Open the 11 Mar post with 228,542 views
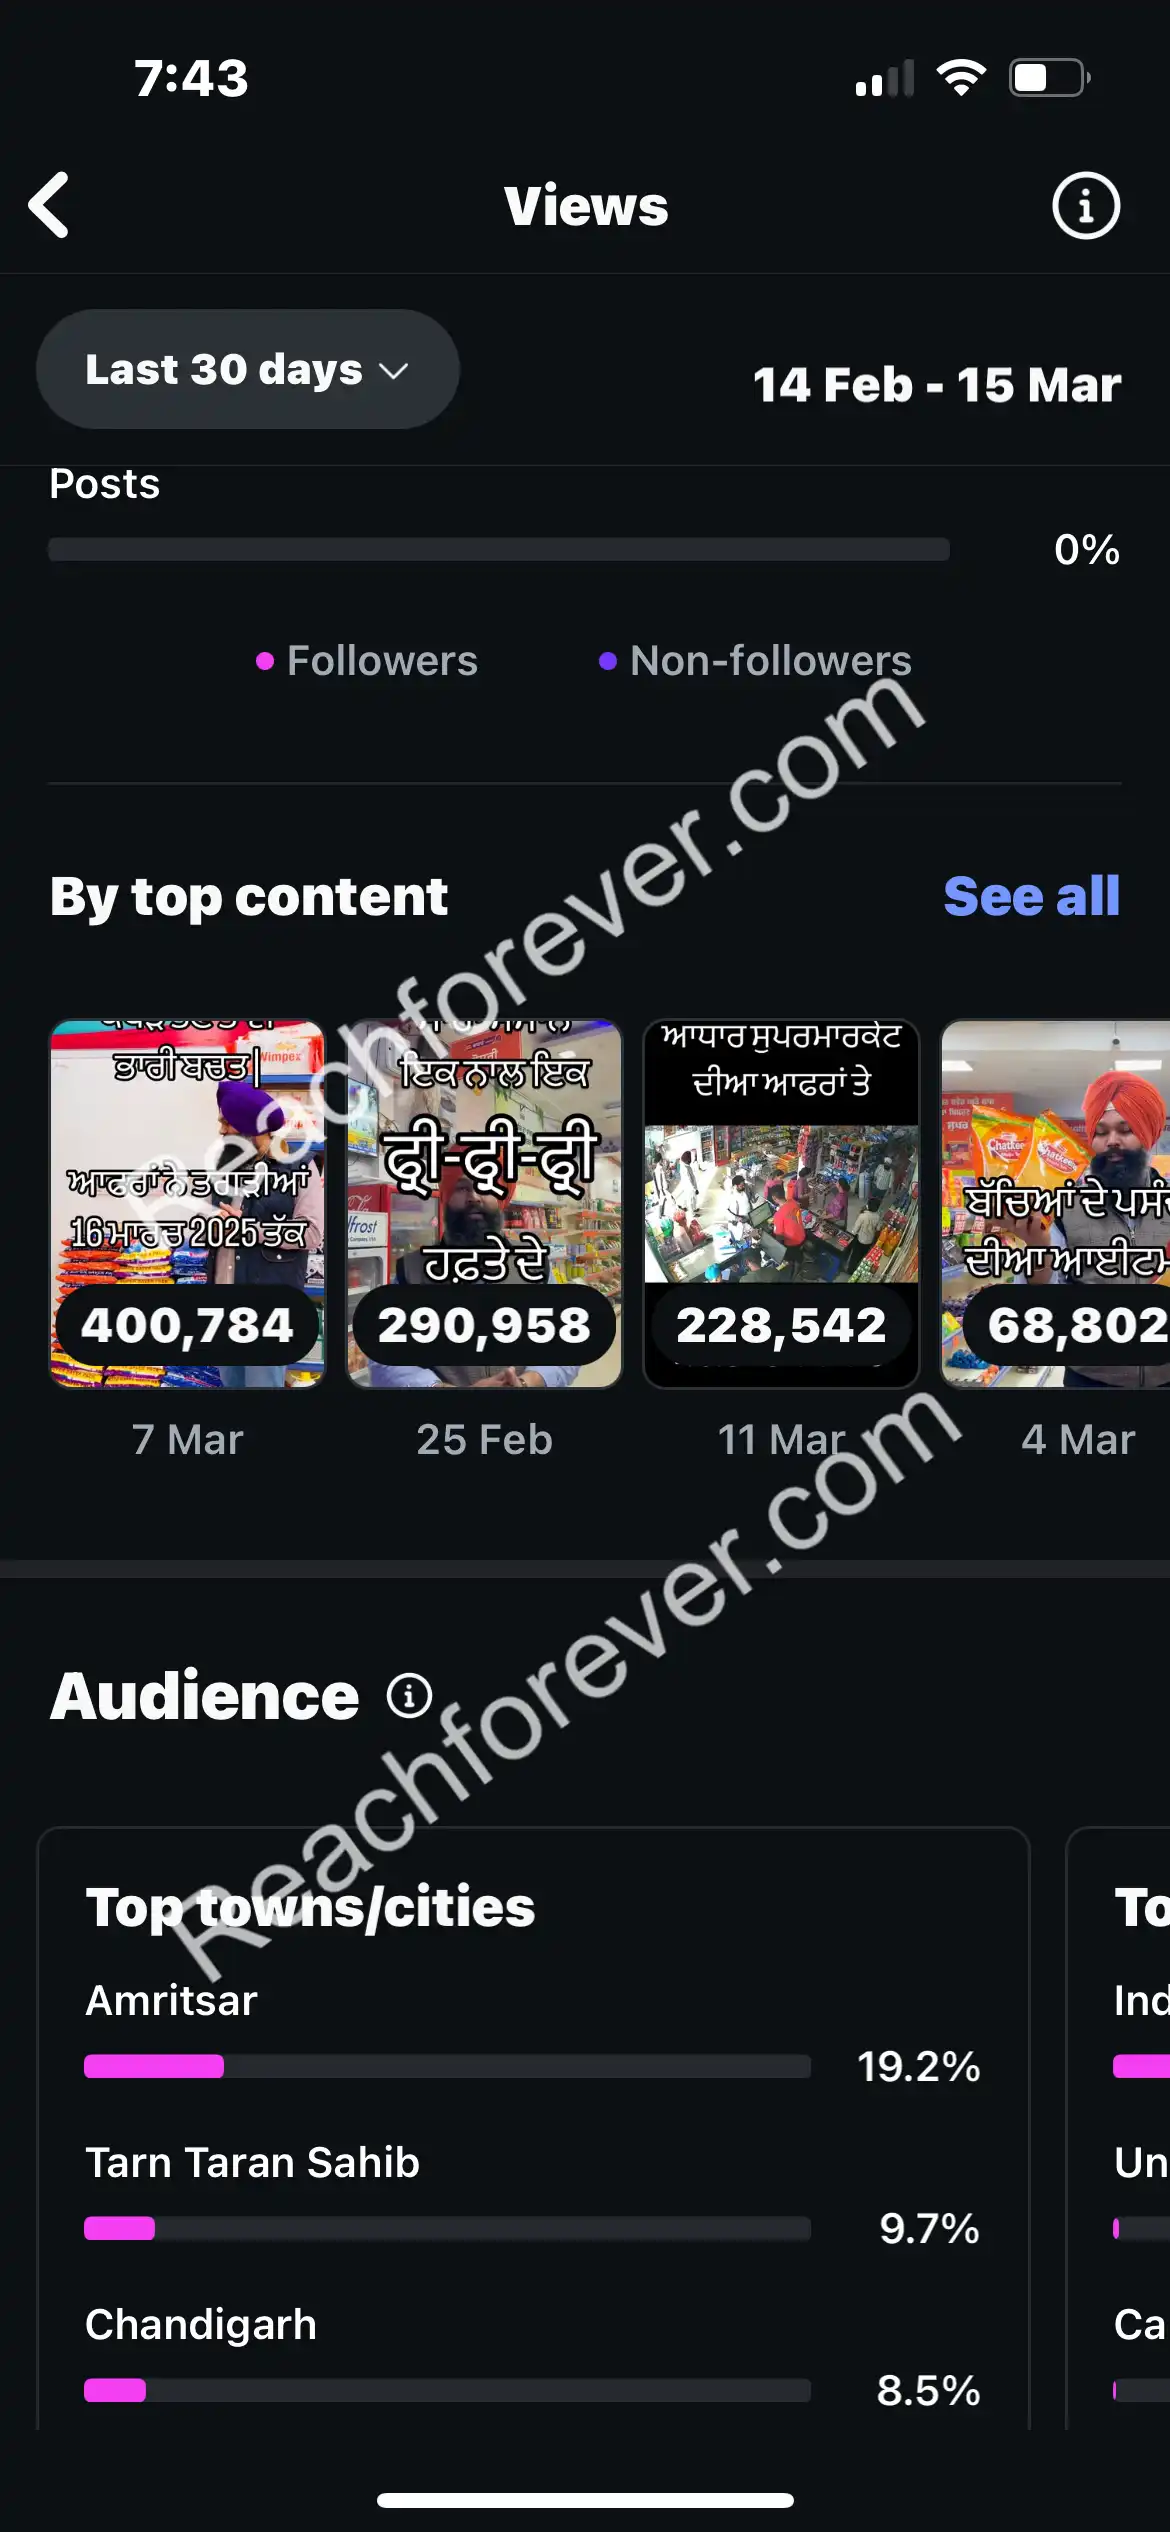 pyautogui.click(x=781, y=1204)
